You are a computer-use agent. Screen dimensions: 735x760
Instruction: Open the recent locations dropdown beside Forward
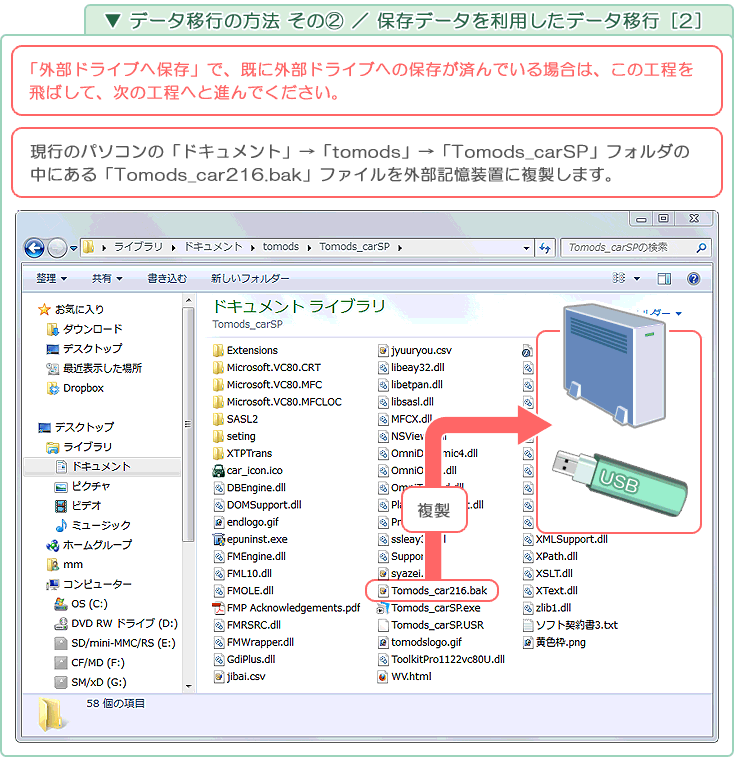74,249
